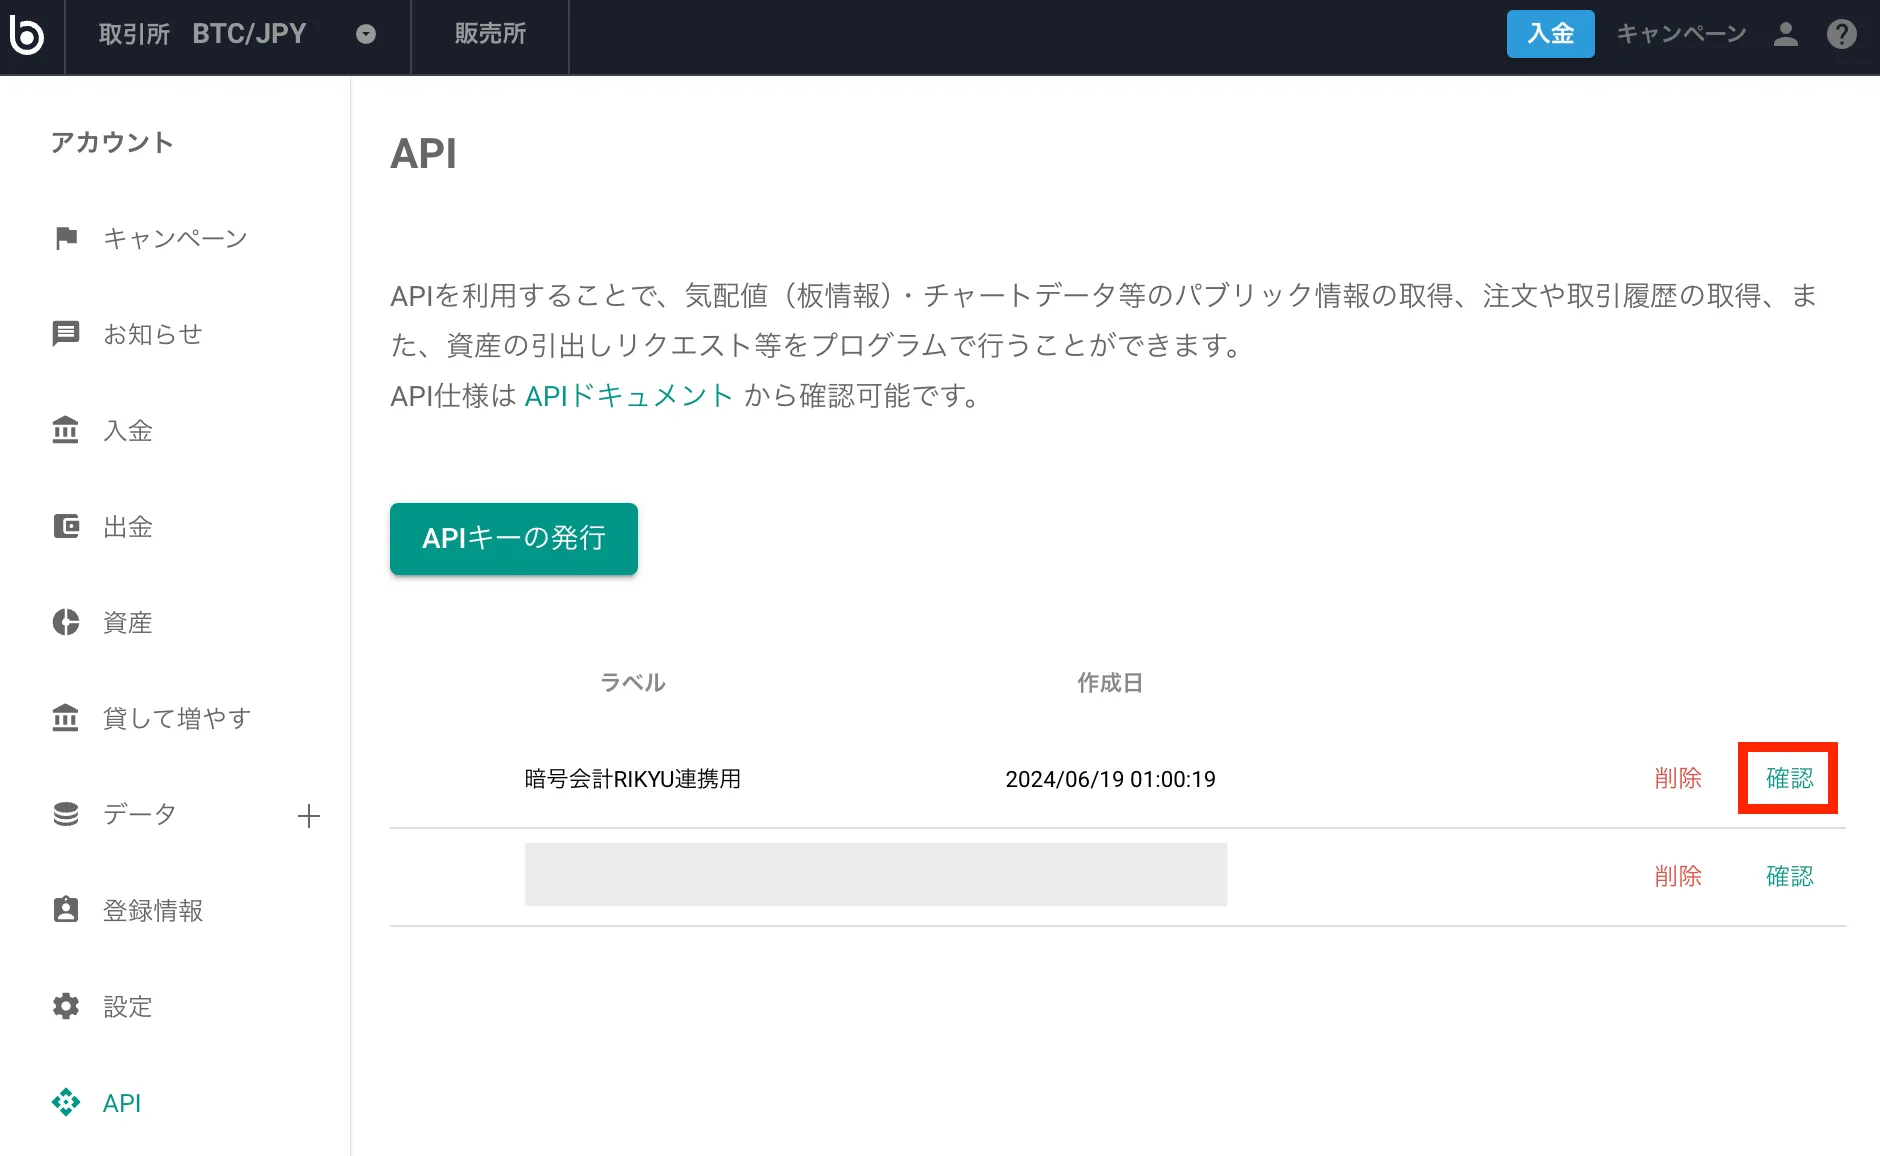Select the お知らせ message icon
This screenshot has height=1156, width=1880.
coord(66,334)
